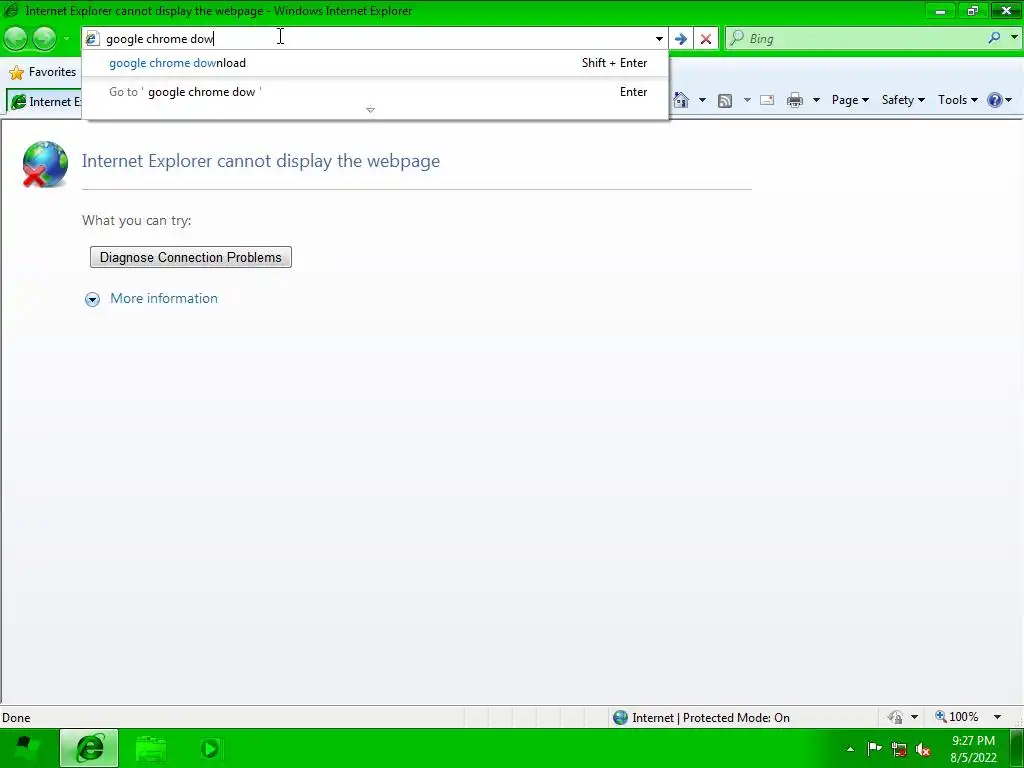Open the Page menu
This screenshot has width=1024, height=768.
pyautogui.click(x=850, y=100)
